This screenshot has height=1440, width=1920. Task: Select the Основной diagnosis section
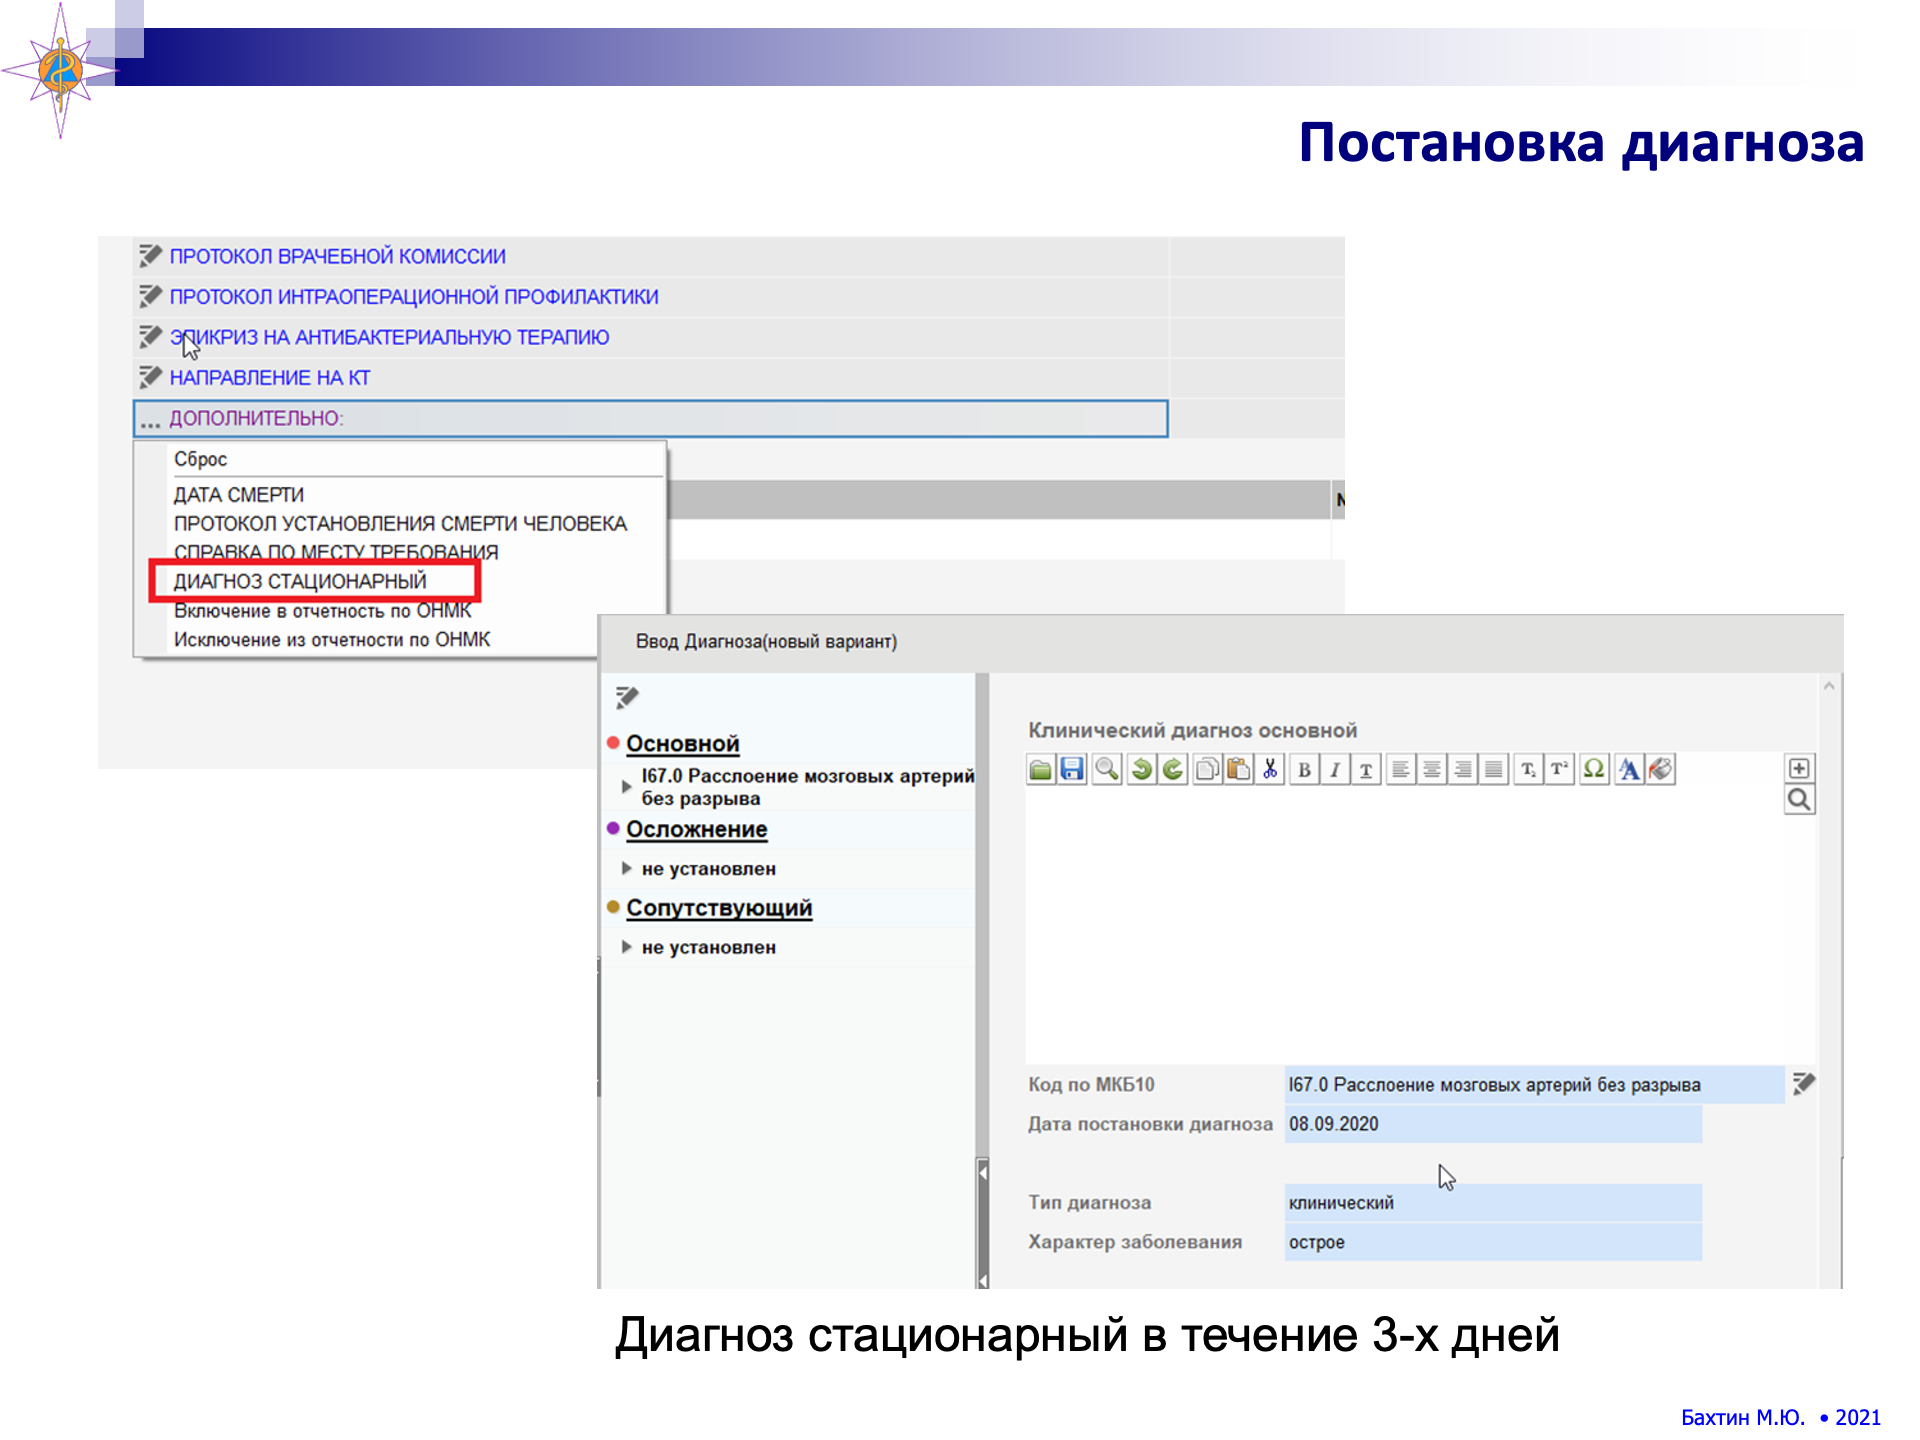(x=683, y=743)
